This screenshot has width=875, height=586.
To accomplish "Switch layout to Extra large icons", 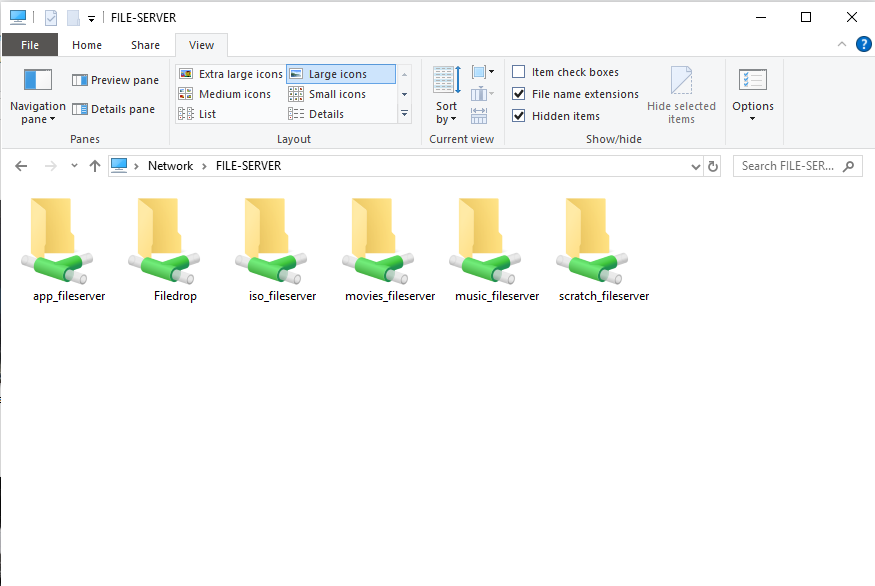I will click(x=231, y=74).
